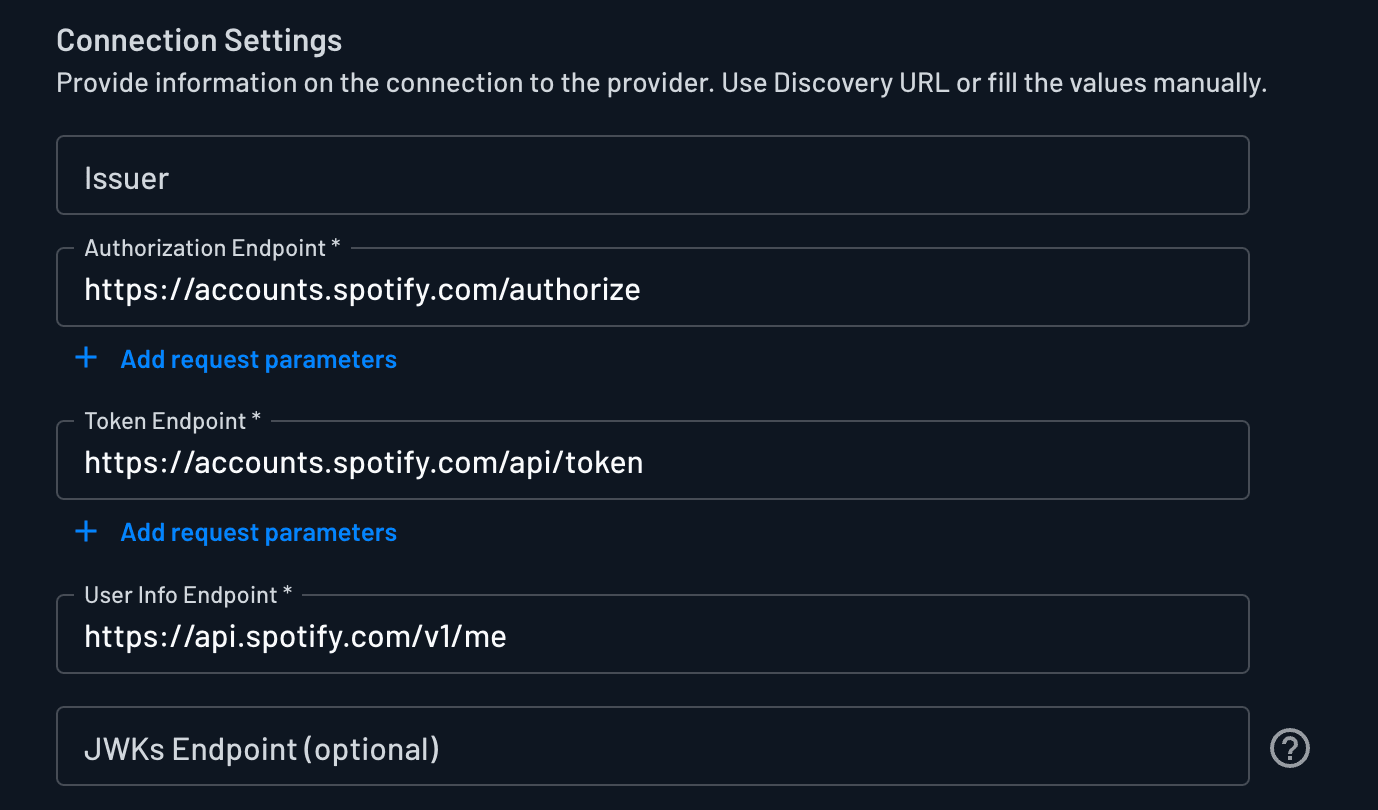Screen dimensions: 1378x810
Task: Select the blue plus sign above User Info Endpoint
Action: click(87, 531)
